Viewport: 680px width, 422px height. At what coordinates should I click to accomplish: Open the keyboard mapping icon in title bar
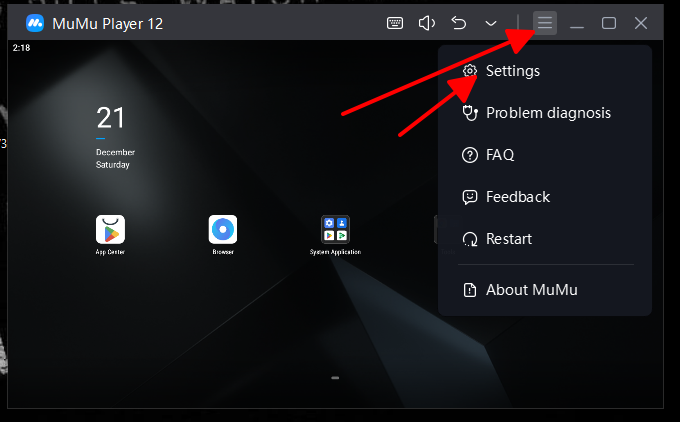(395, 23)
